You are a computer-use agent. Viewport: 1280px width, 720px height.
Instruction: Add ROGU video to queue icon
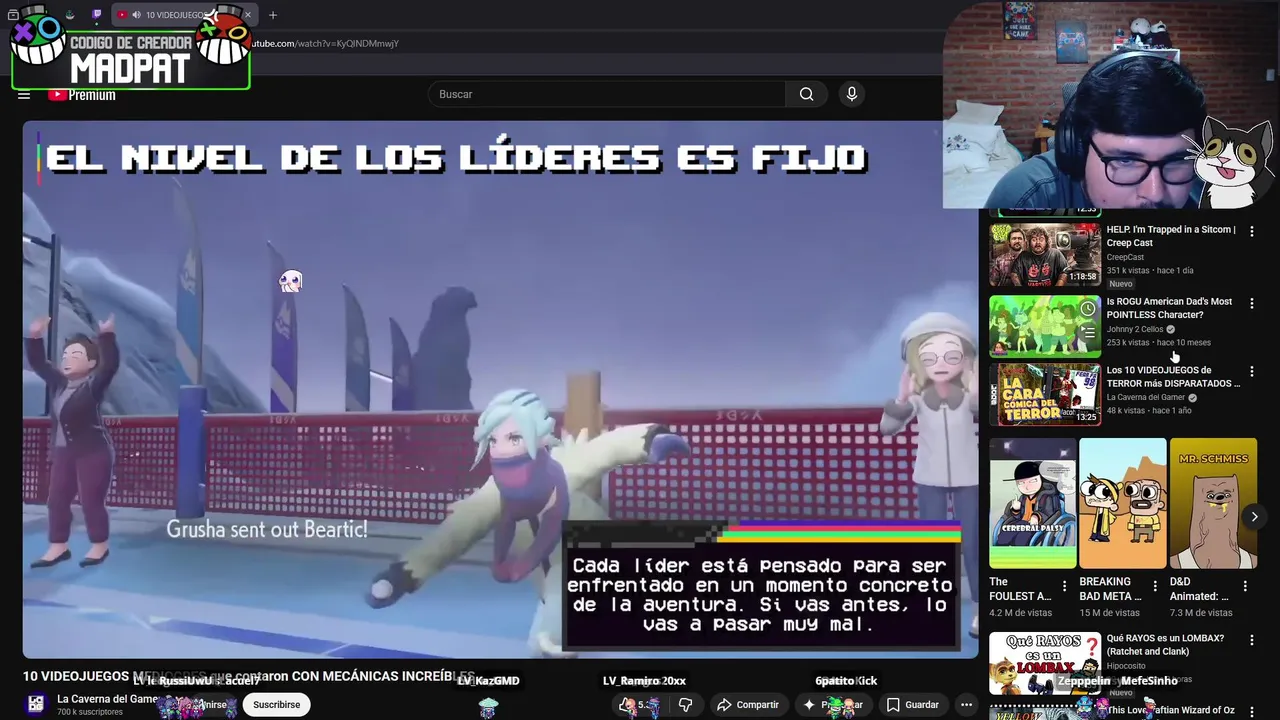pyautogui.click(x=1087, y=332)
